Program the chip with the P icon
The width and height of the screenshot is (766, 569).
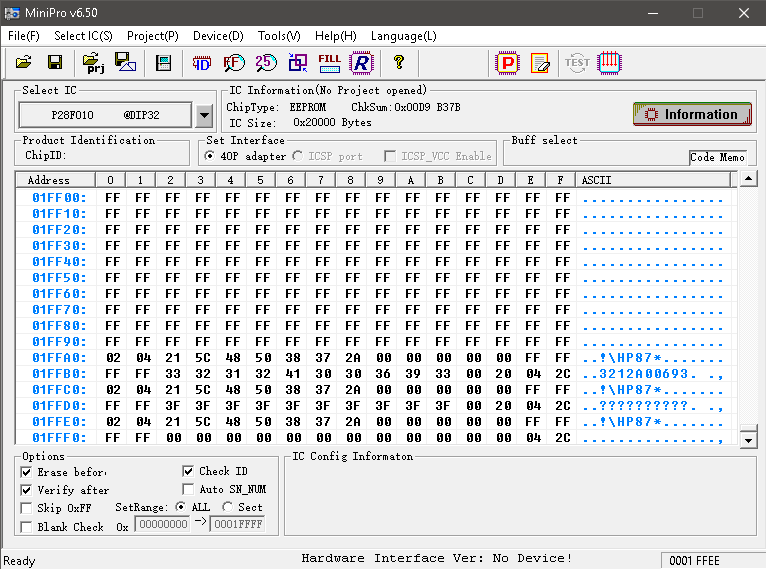pos(507,63)
